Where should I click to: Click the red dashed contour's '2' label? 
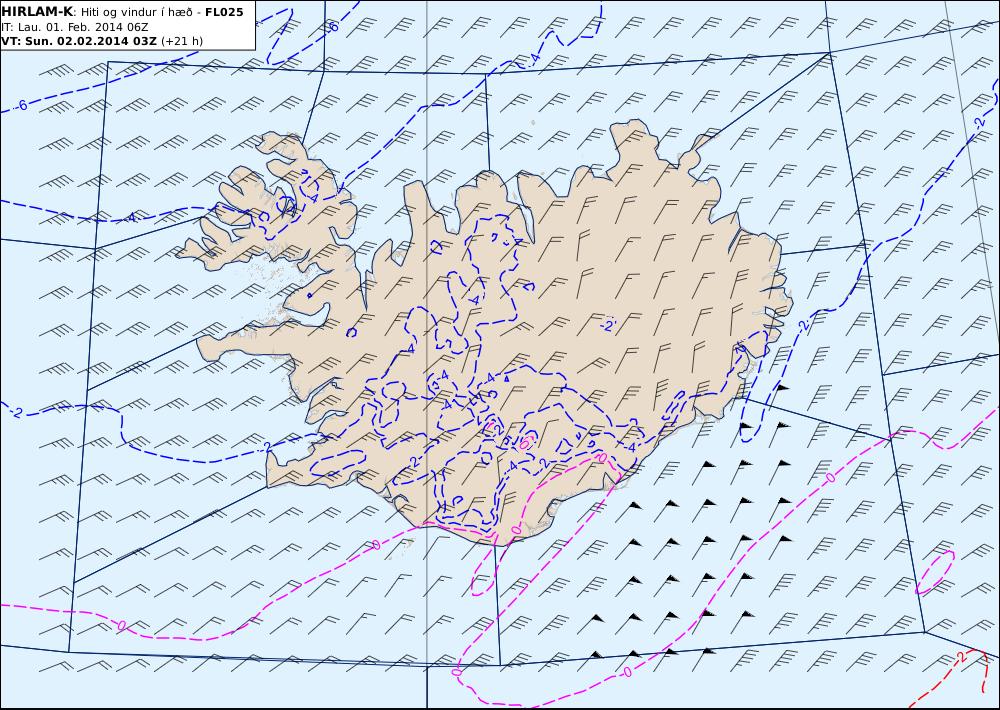961,656
